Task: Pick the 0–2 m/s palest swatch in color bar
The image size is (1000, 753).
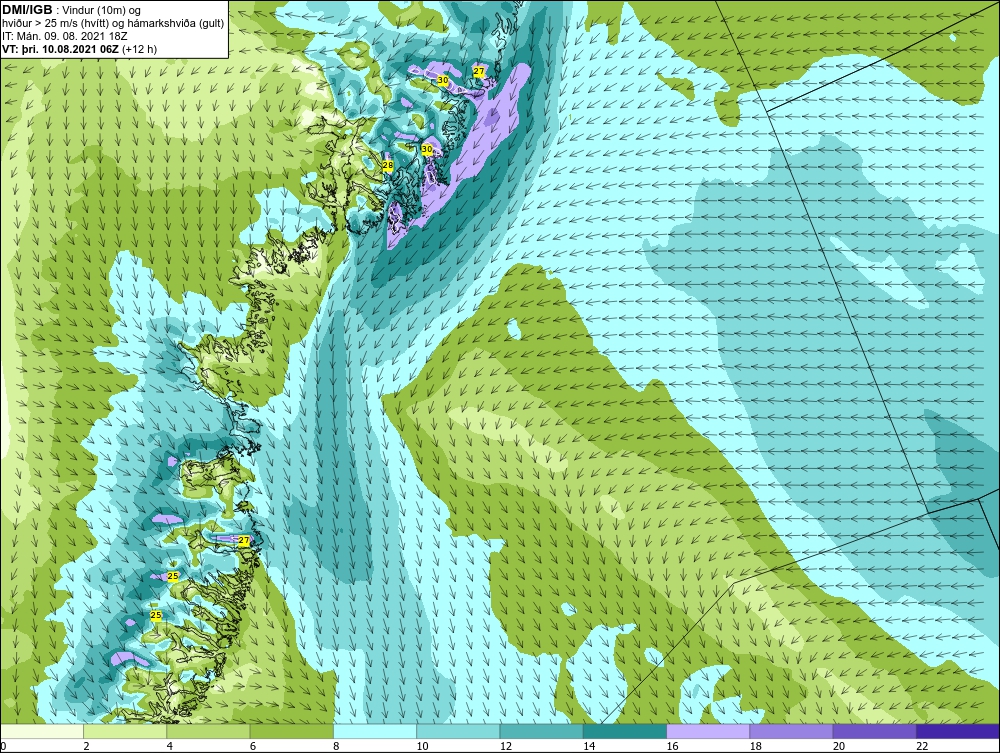Action: pyautogui.click(x=42, y=731)
